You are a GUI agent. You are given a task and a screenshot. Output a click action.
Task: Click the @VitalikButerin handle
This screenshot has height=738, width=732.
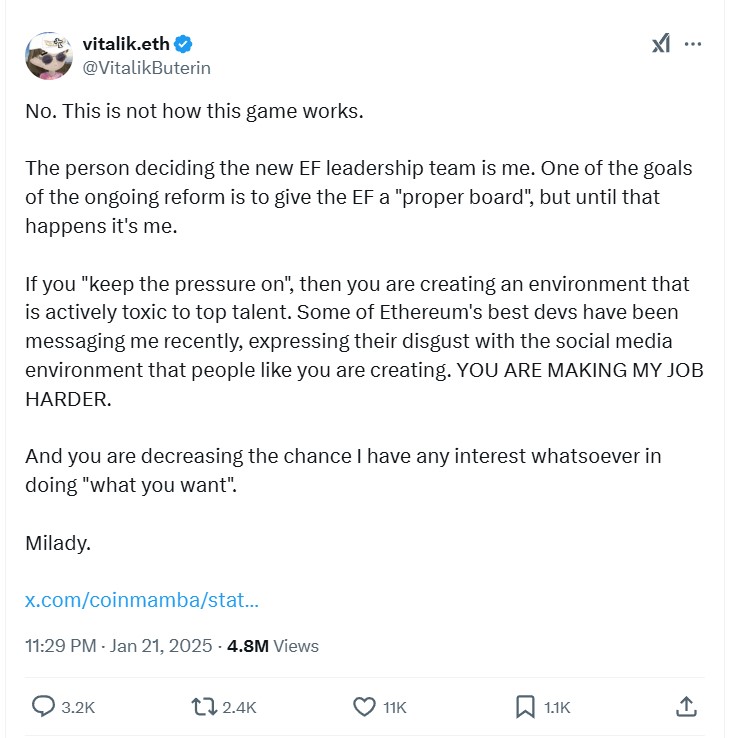coord(146,68)
